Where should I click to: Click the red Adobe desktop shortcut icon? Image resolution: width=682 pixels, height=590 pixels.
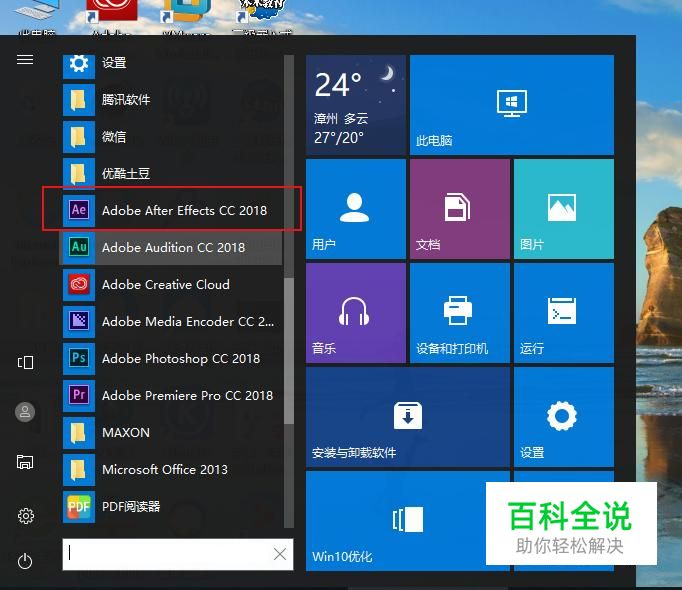pos(112,10)
